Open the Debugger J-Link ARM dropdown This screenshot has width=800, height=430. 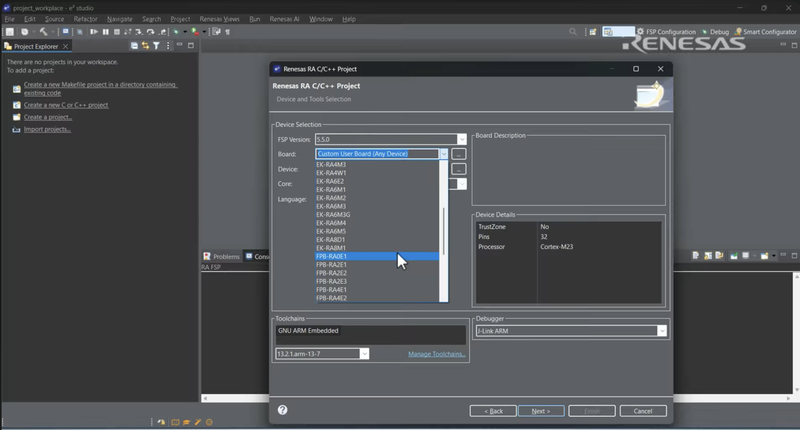pos(662,331)
